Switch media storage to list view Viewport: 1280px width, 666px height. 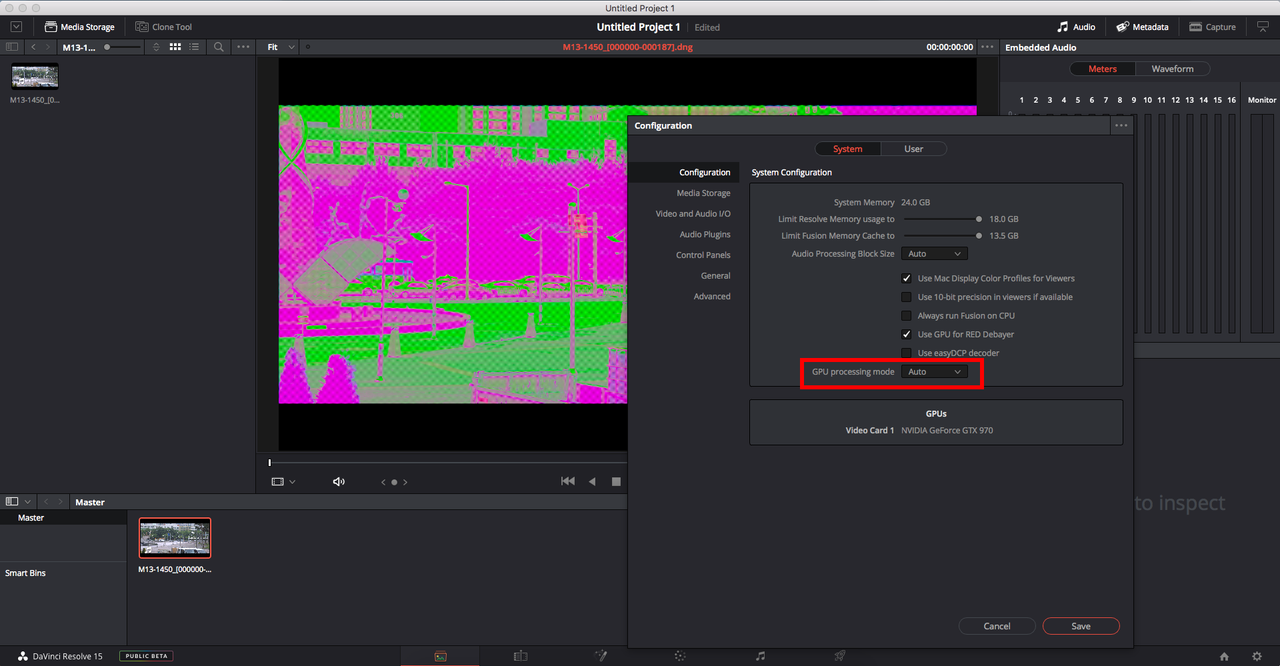(x=194, y=47)
